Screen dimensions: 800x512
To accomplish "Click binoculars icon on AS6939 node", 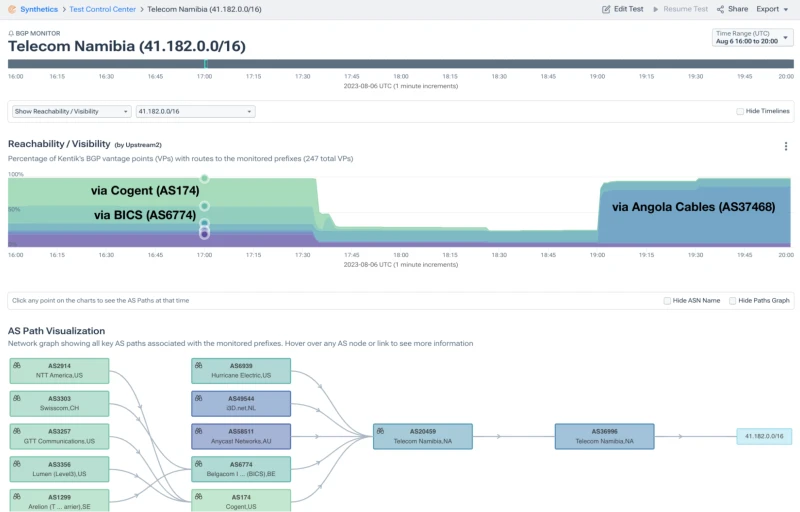I will pos(198,366).
